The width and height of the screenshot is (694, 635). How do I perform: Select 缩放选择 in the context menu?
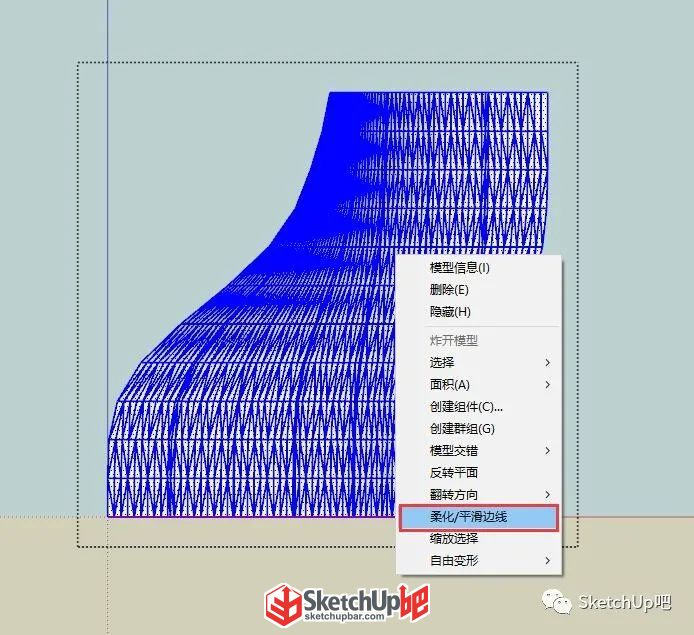click(479, 539)
